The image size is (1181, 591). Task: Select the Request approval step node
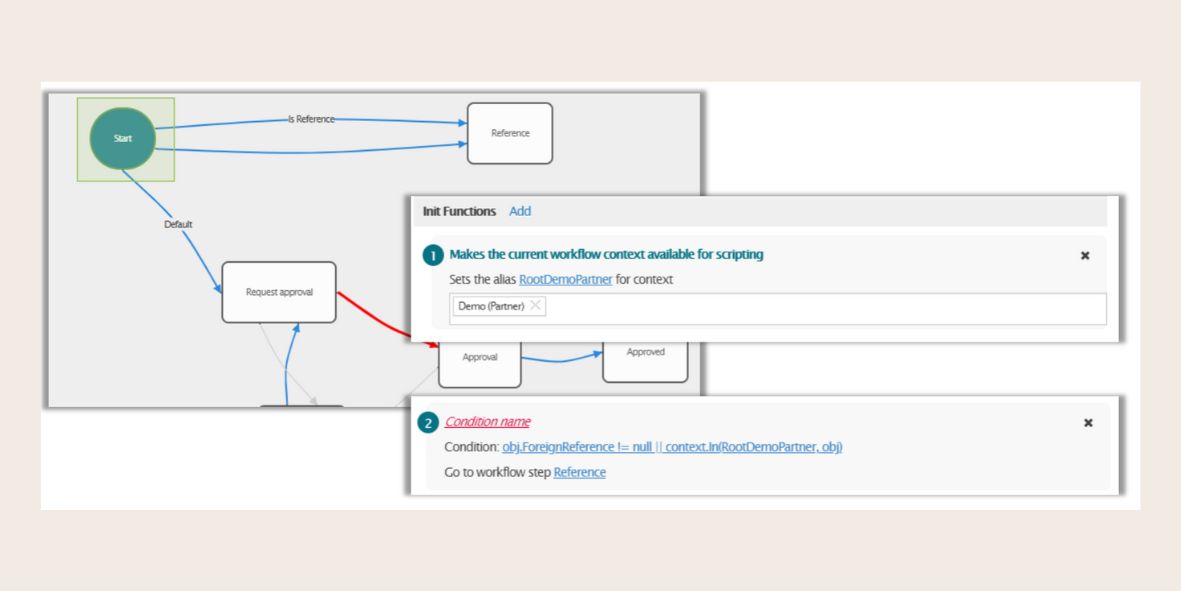click(279, 292)
